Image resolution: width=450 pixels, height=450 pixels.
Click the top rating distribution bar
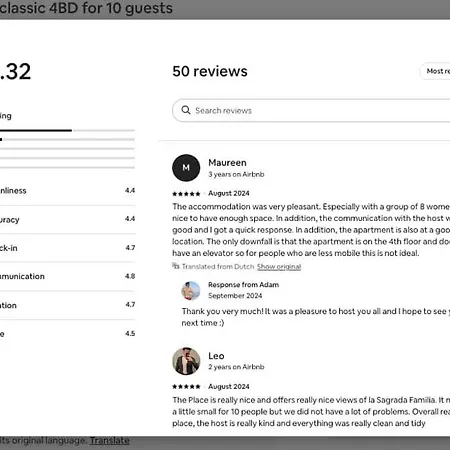click(67, 130)
